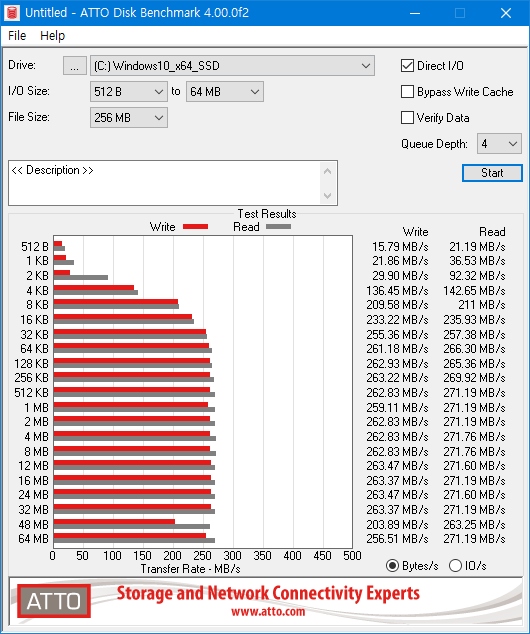Click the 1 KB read value 36.53 MB/s
530x634 pixels.
[x=477, y=261]
